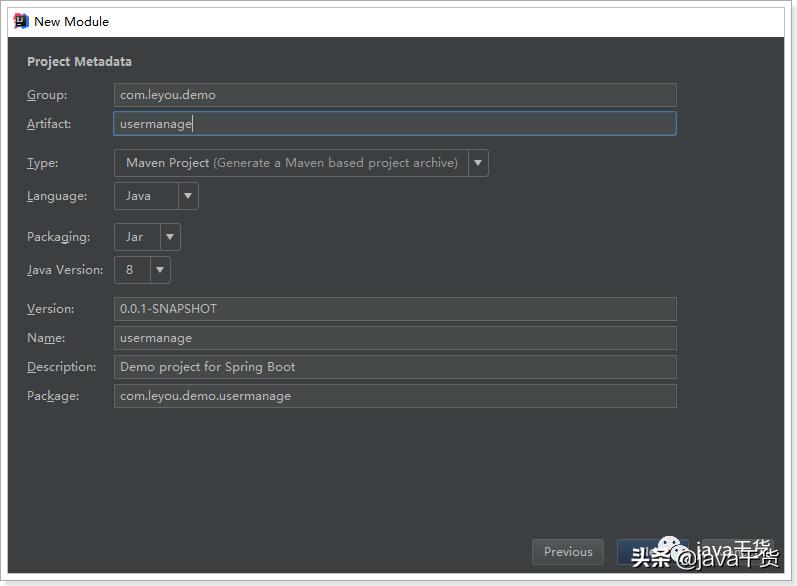Viewport: 797px width, 586px height.
Task: Click the Previous button
Action: coord(568,552)
